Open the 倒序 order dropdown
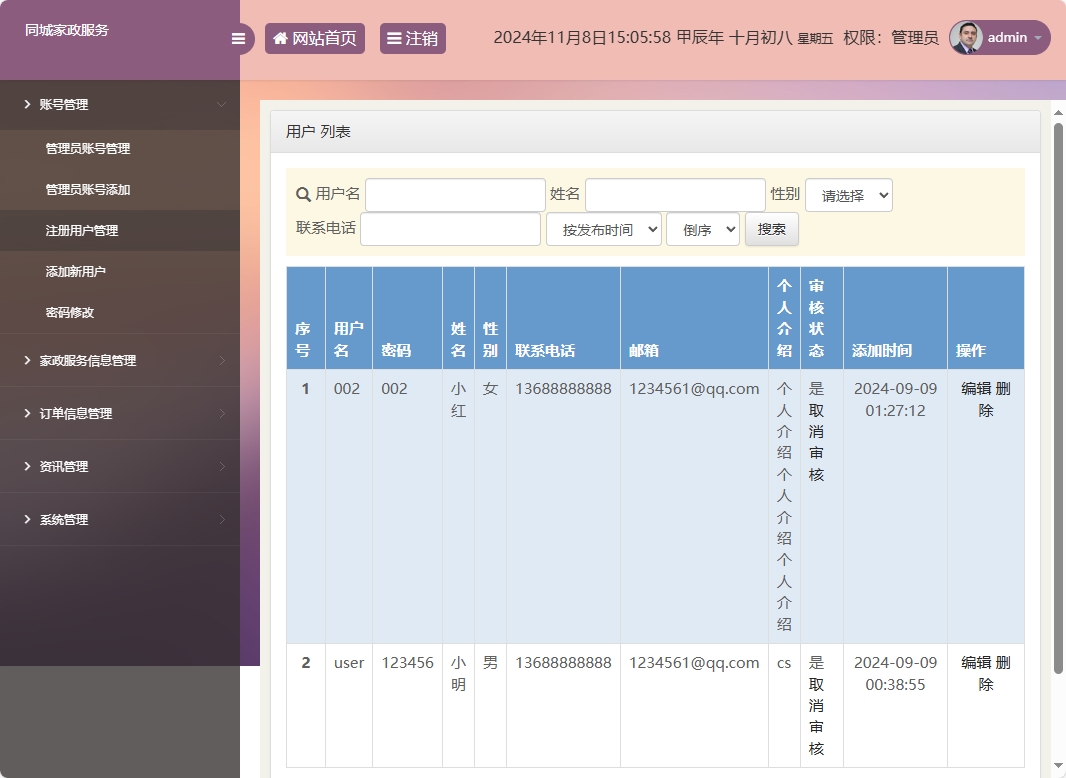Image resolution: width=1066 pixels, height=778 pixels. pyautogui.click(x=702, y=228)
